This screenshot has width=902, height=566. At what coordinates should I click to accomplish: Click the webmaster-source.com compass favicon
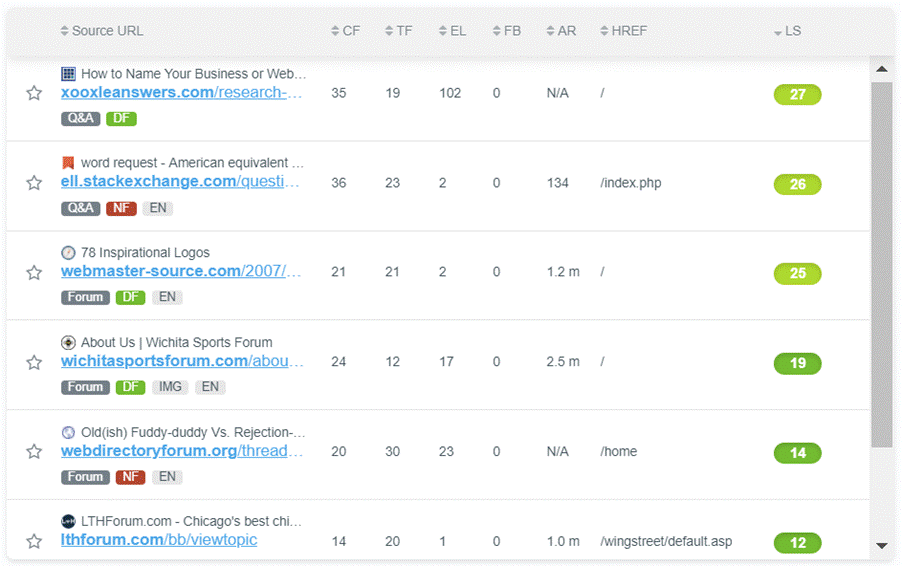68,252
